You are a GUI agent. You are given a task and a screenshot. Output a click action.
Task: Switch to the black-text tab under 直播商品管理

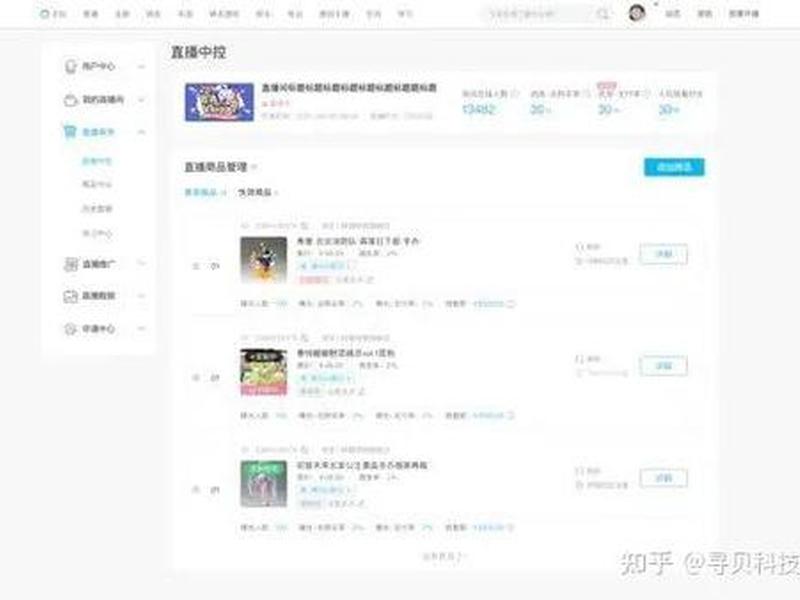click(258, 192)
